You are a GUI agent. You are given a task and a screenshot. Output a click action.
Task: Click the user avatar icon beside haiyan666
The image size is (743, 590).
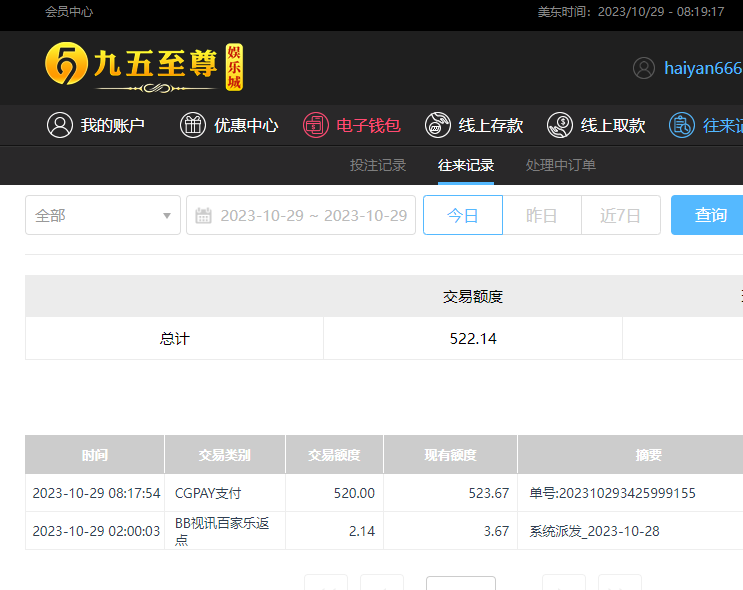644,68
